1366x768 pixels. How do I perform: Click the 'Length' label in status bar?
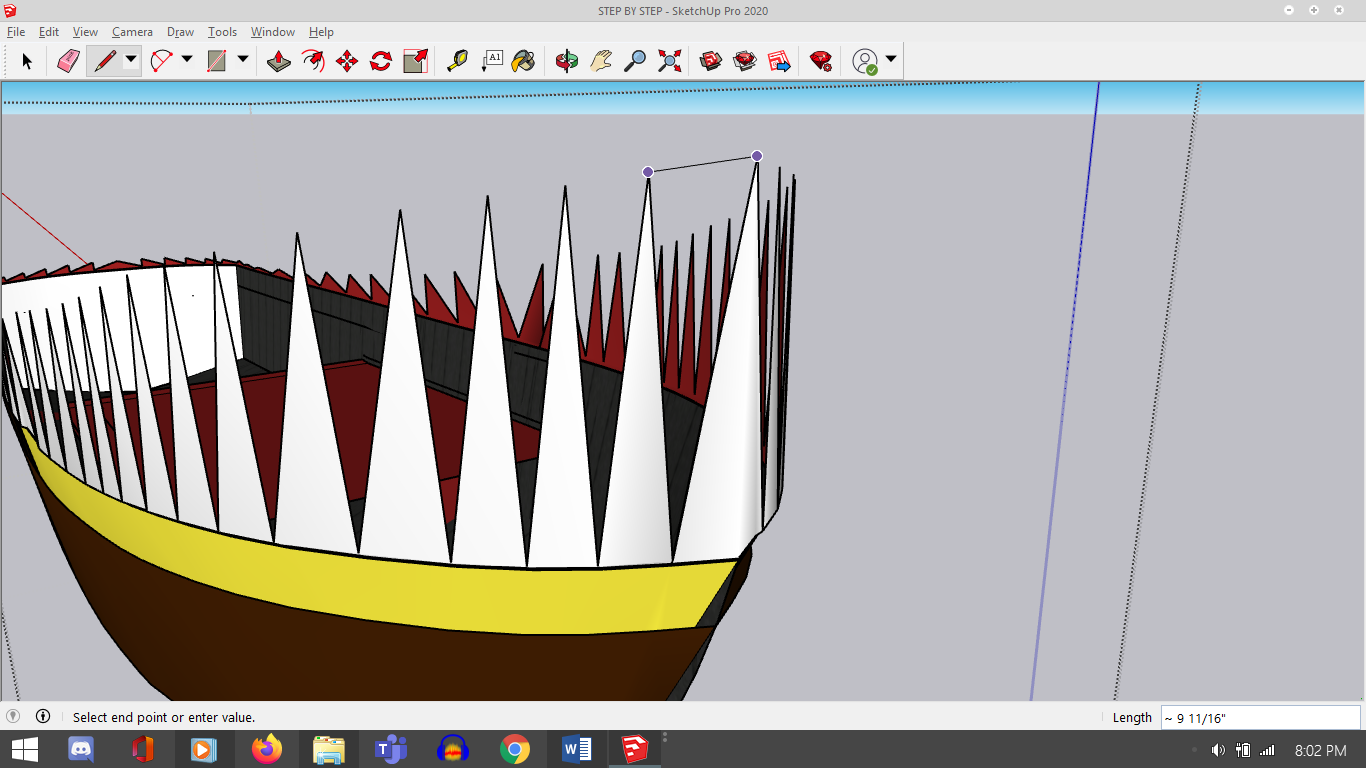click(1132, 717)
